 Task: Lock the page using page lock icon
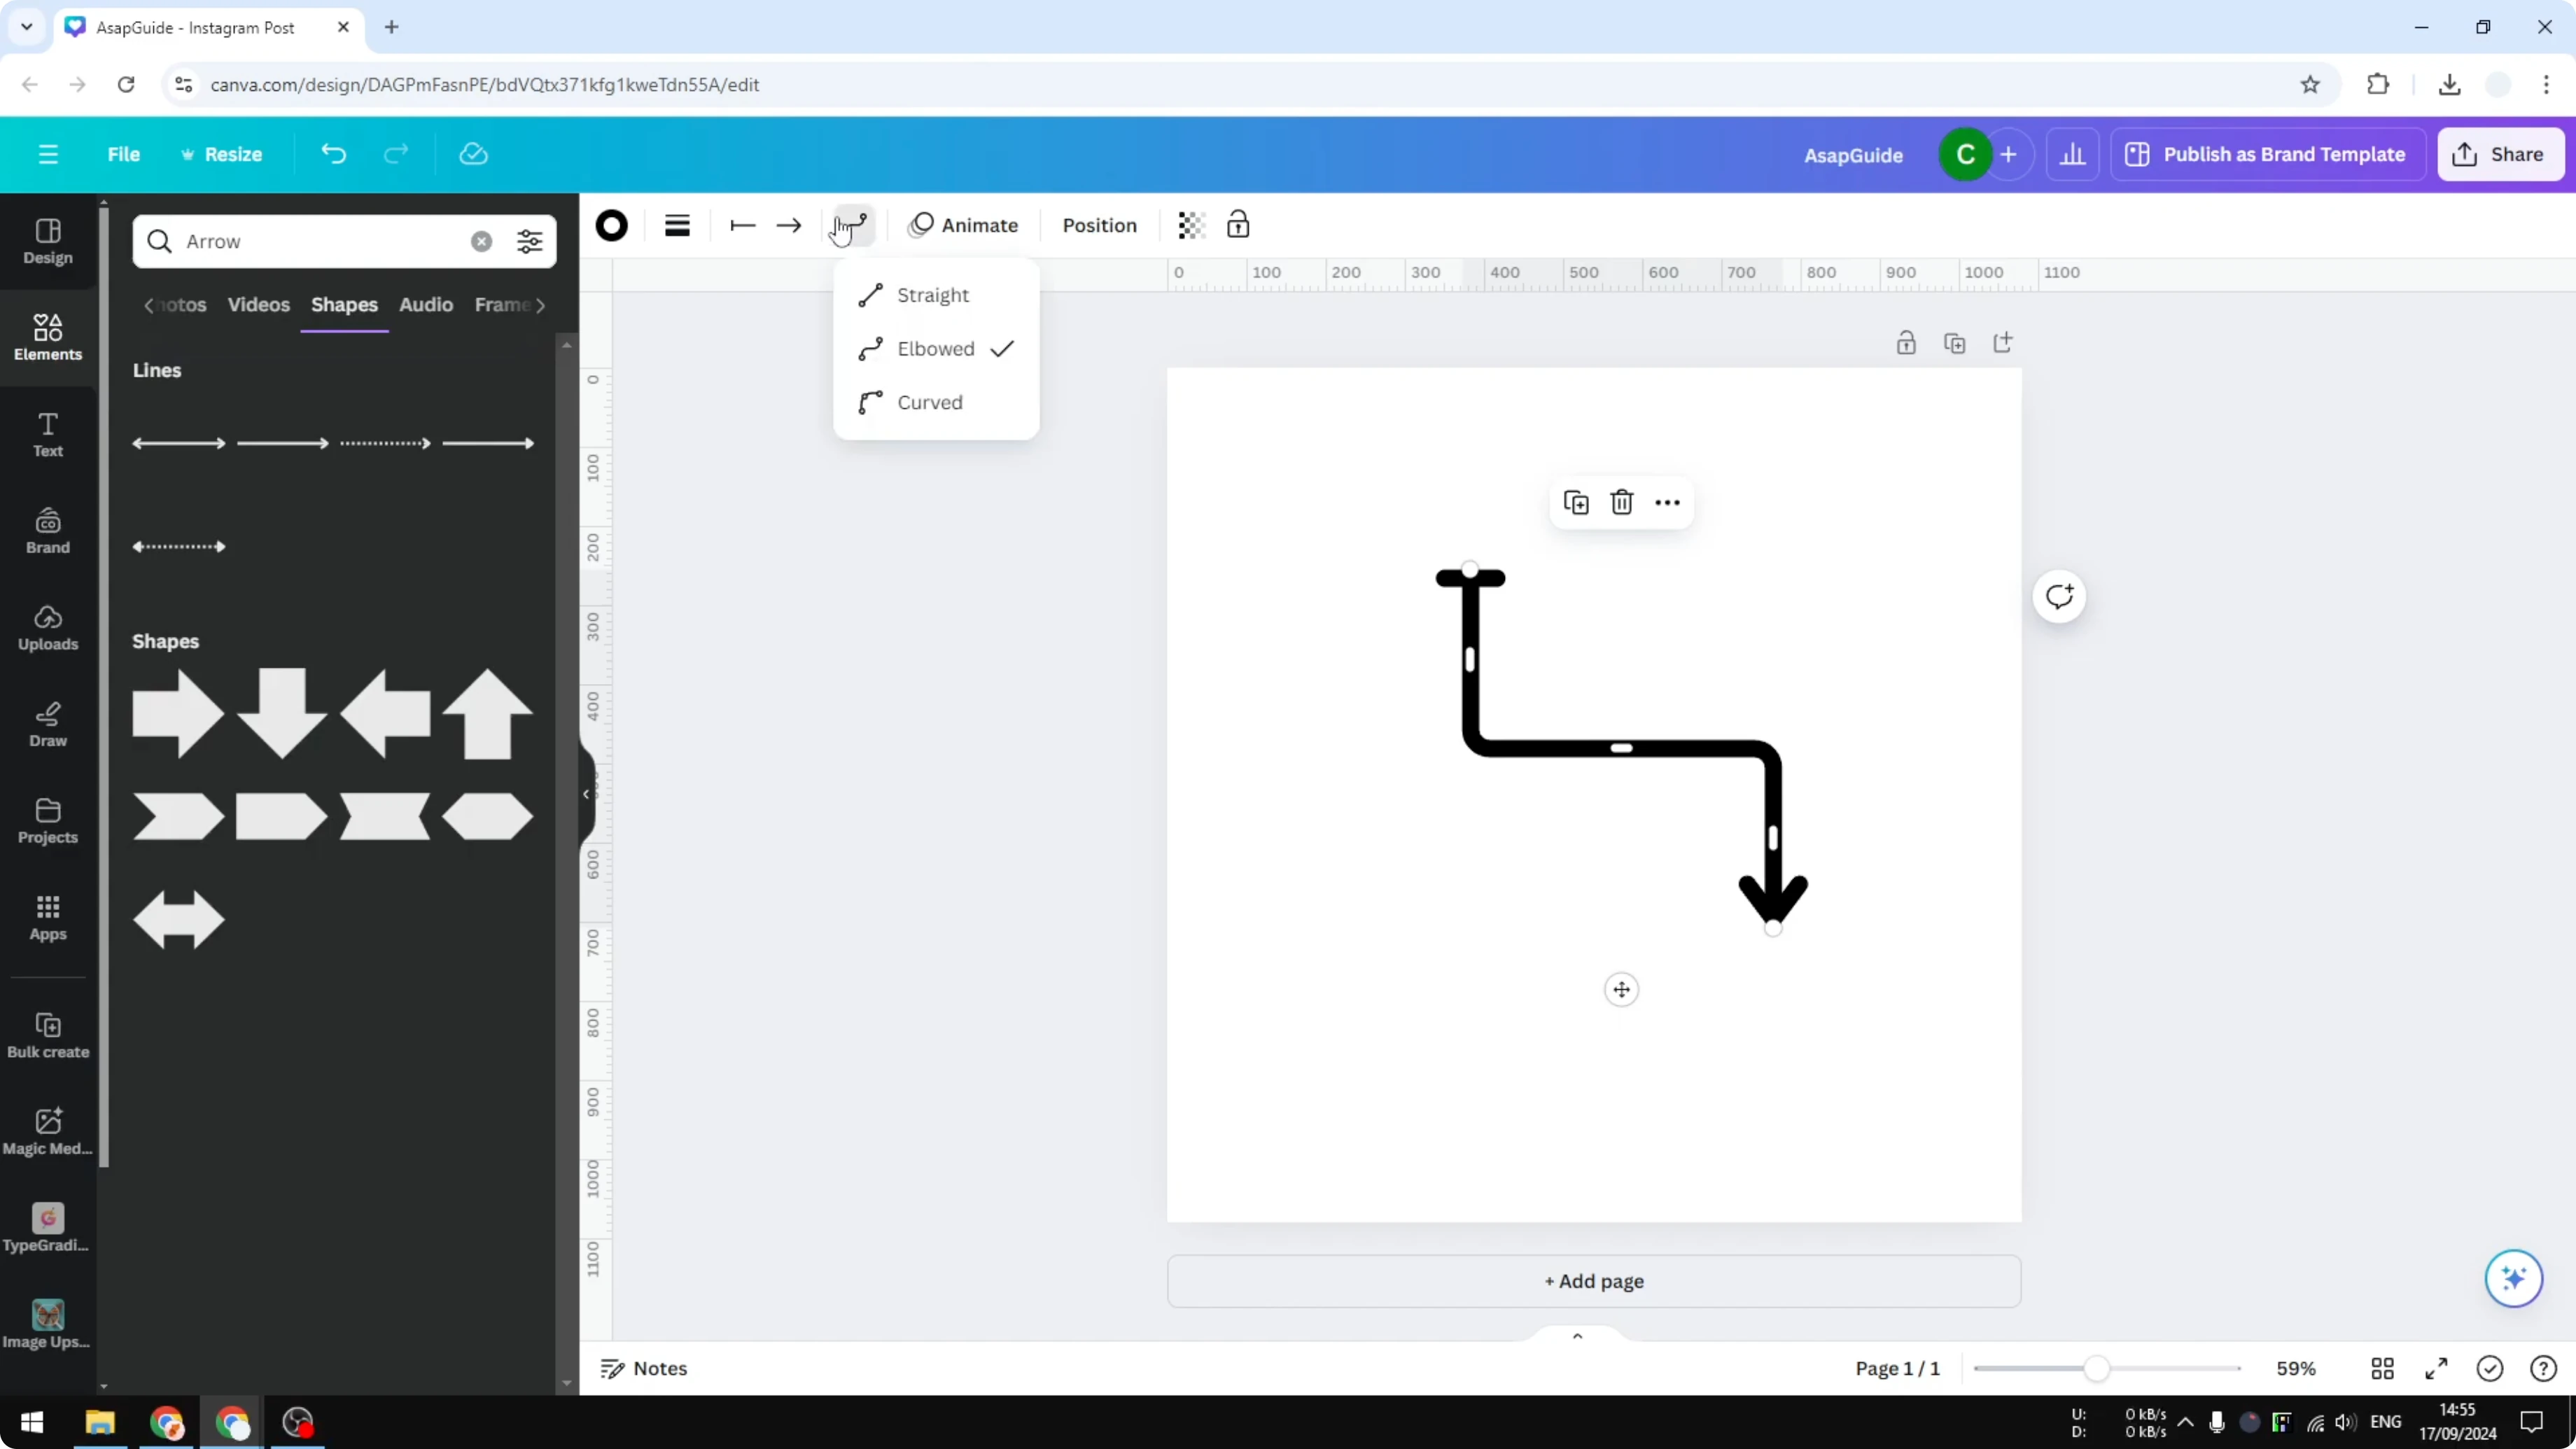(x=1906, y=344)
